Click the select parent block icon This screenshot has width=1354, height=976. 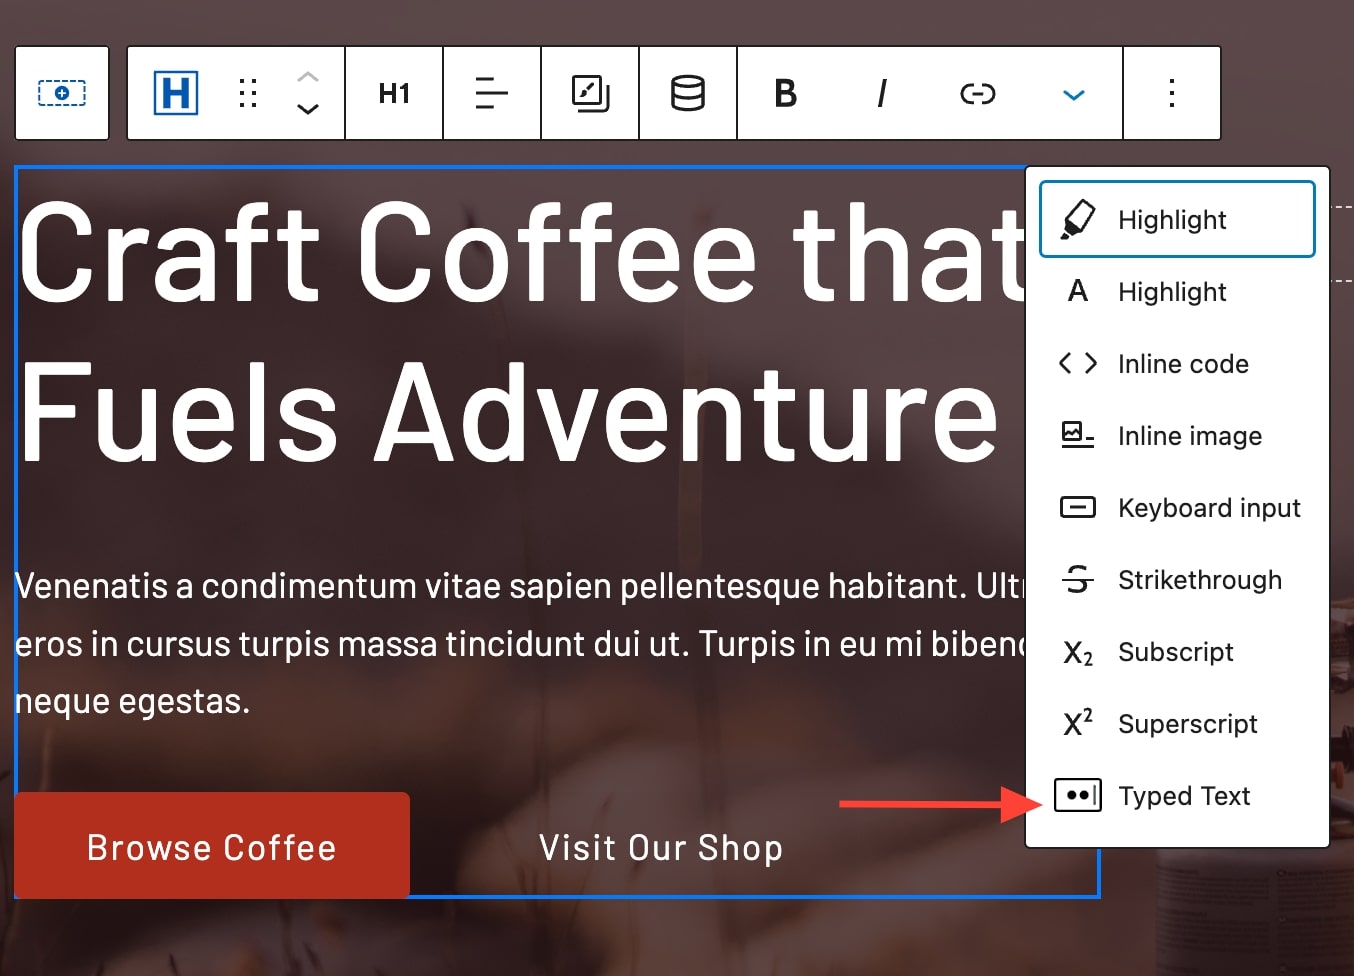click(62, 93)
